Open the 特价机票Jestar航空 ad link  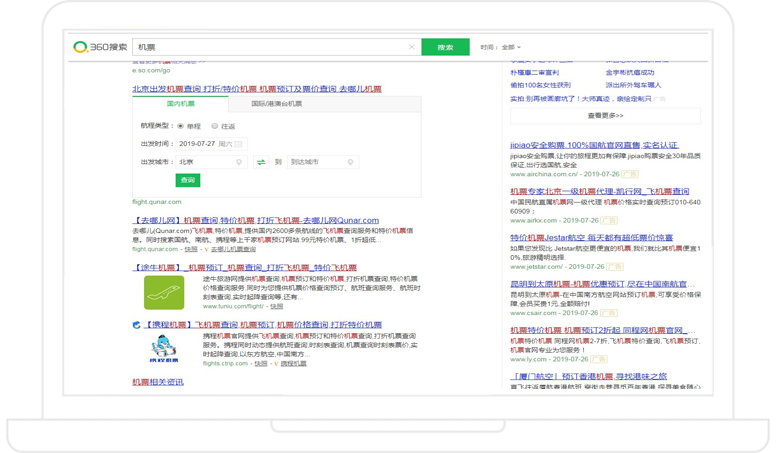[x=591, y=238]
